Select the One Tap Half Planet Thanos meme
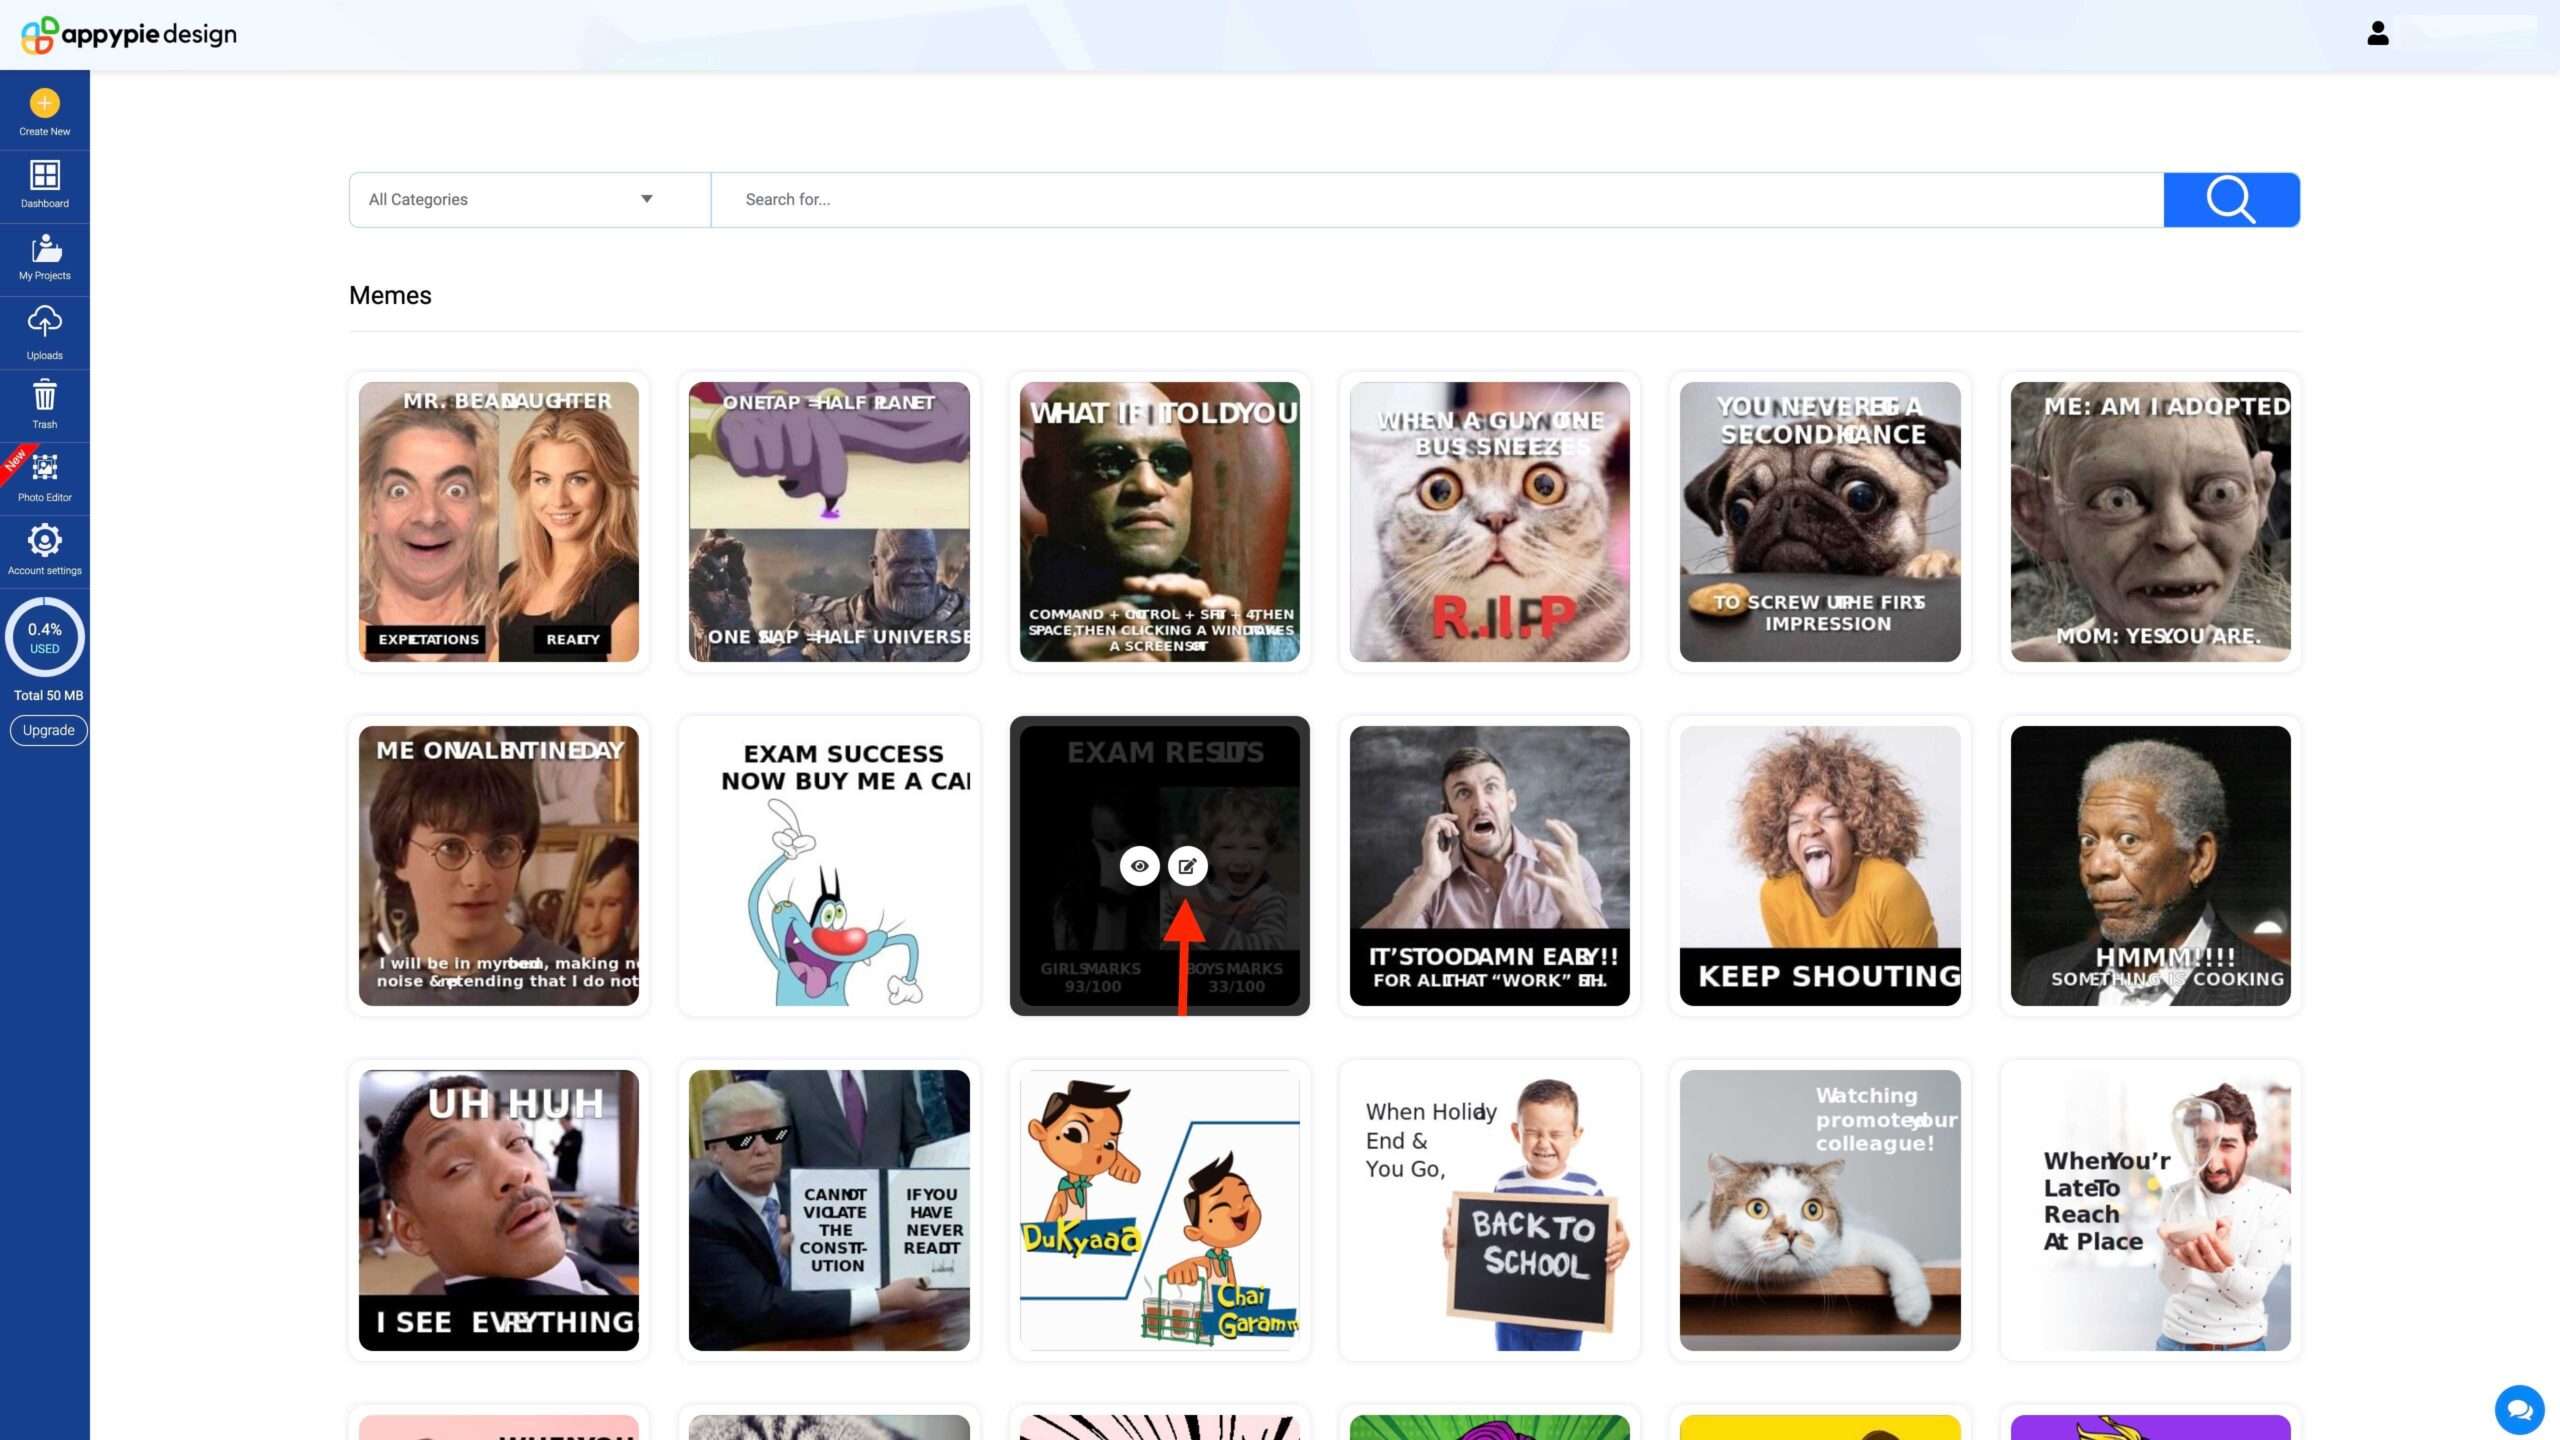Viewport: 2560px width, 1440px height. coord(829,522)
